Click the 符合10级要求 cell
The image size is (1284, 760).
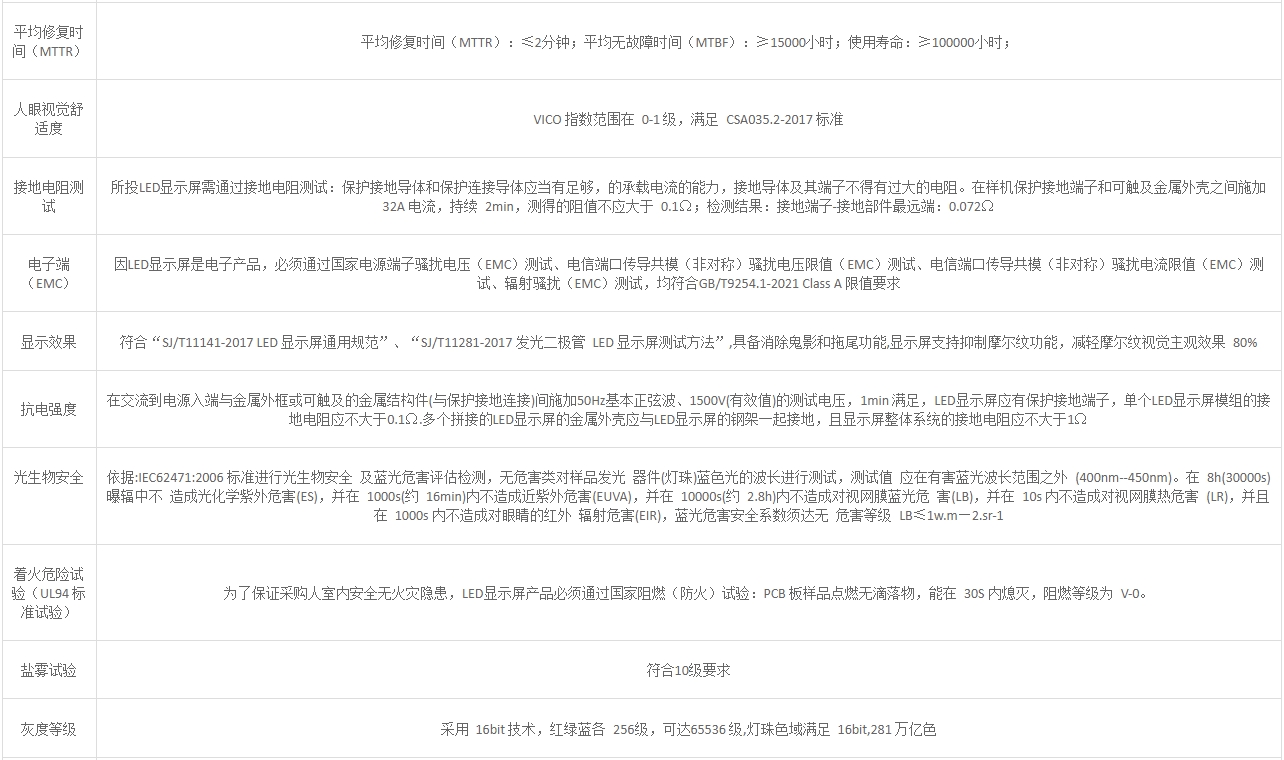[688, 670]
